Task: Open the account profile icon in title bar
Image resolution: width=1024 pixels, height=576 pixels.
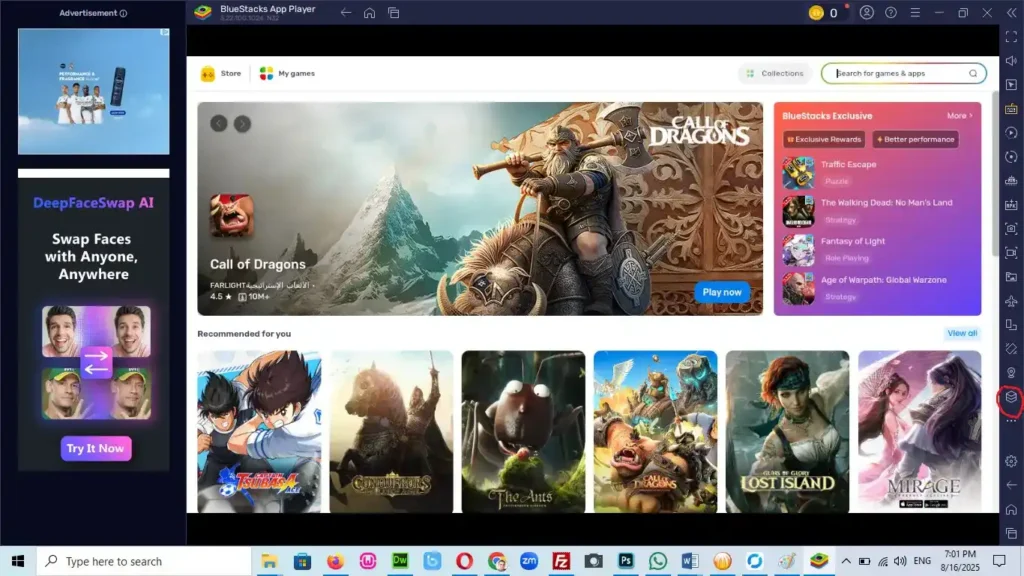Action: point(866,13)
